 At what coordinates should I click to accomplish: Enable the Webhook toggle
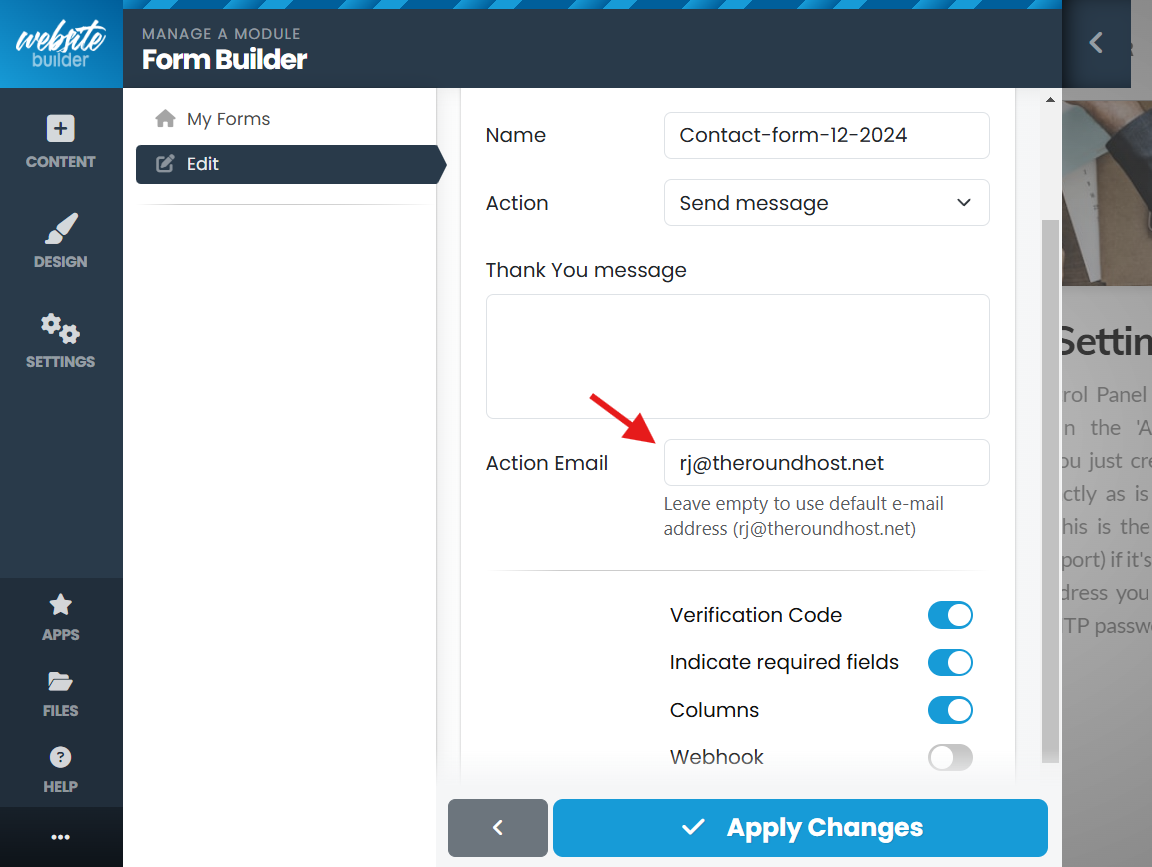[x=949, y=757]
